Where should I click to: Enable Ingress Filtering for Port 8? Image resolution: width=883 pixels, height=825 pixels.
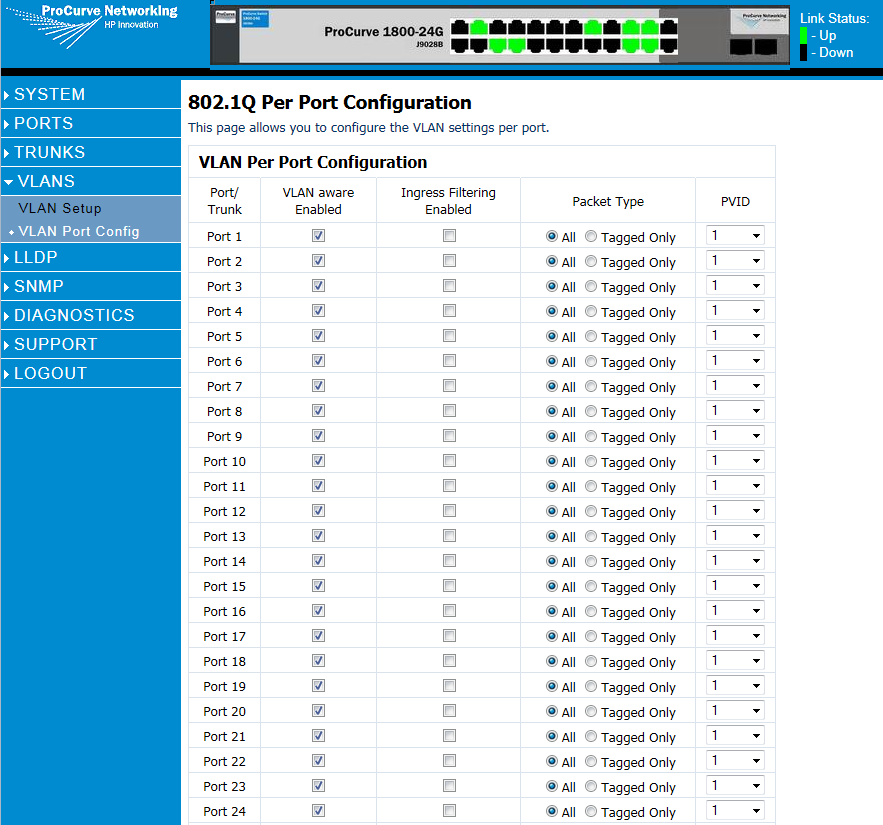click(449, 411)
